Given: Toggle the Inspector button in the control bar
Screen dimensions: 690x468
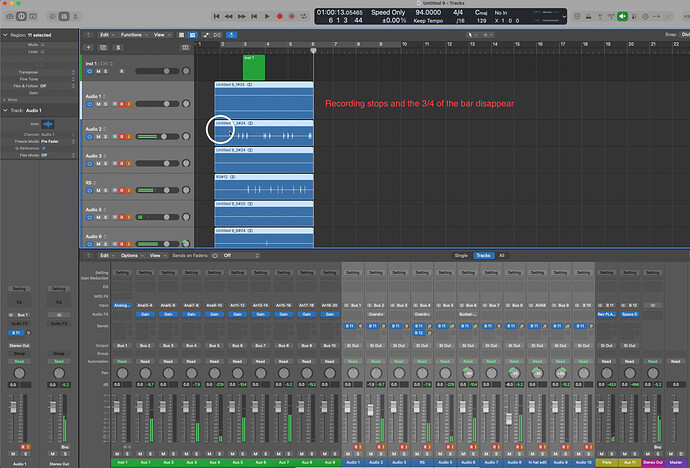Looking at the screenshot, I should tap(21, 16).
